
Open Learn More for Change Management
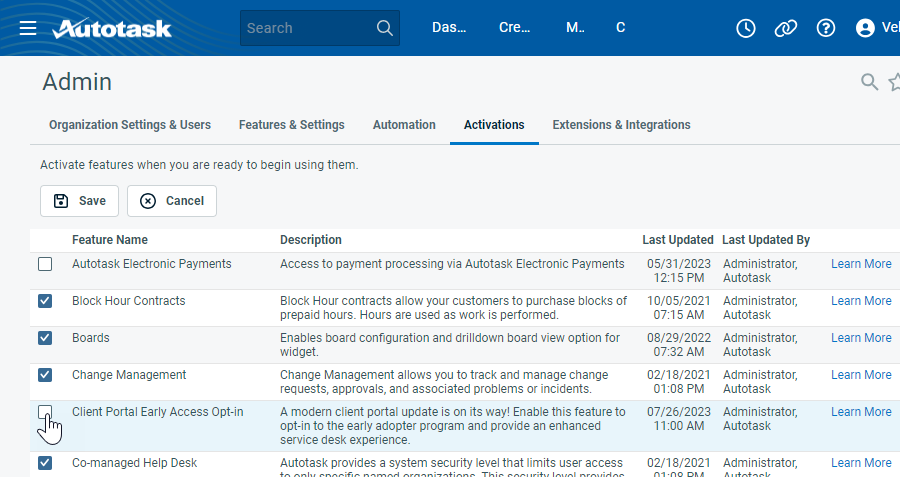861,375
